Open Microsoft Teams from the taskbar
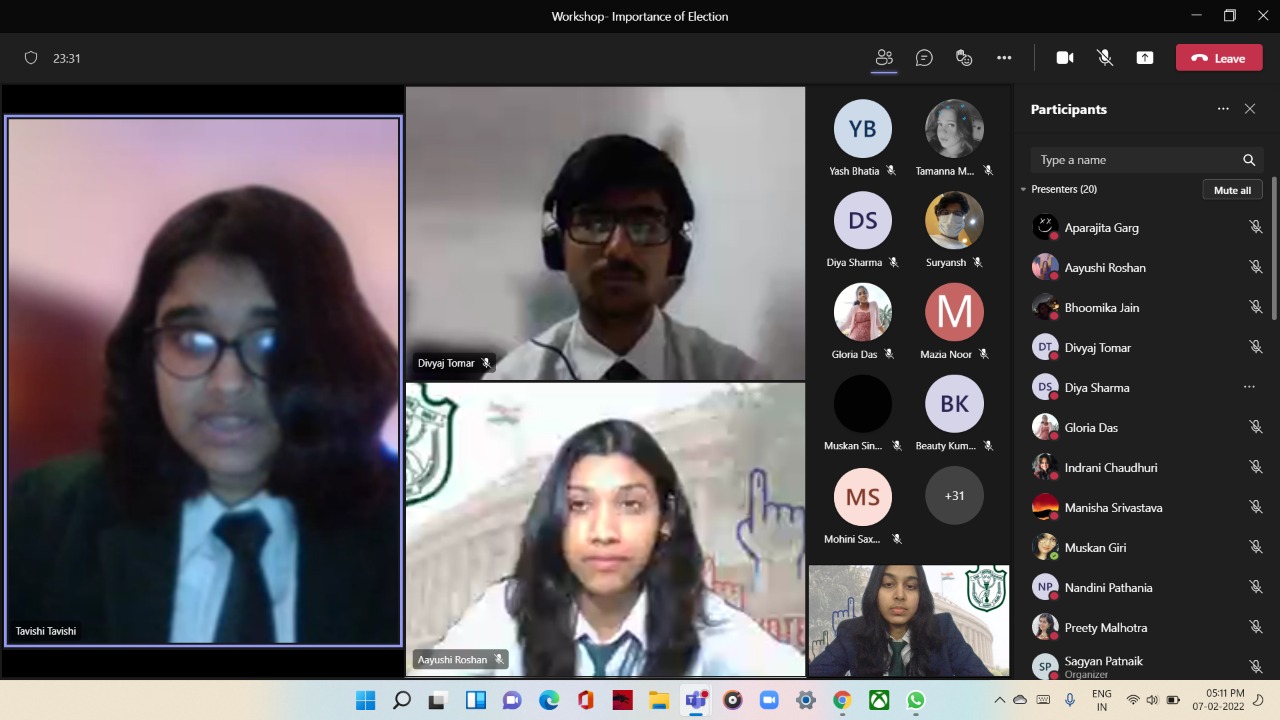Image resolution: width=1280 pixels, height=720 pixels. tap(695, 700)
